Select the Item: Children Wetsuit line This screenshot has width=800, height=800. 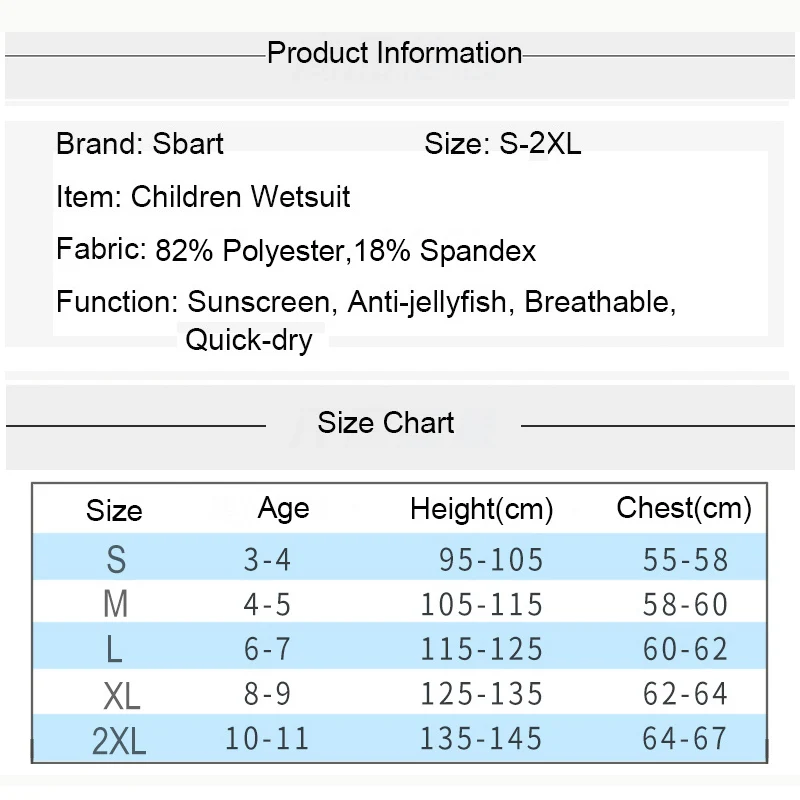click(x=203, y=197)
